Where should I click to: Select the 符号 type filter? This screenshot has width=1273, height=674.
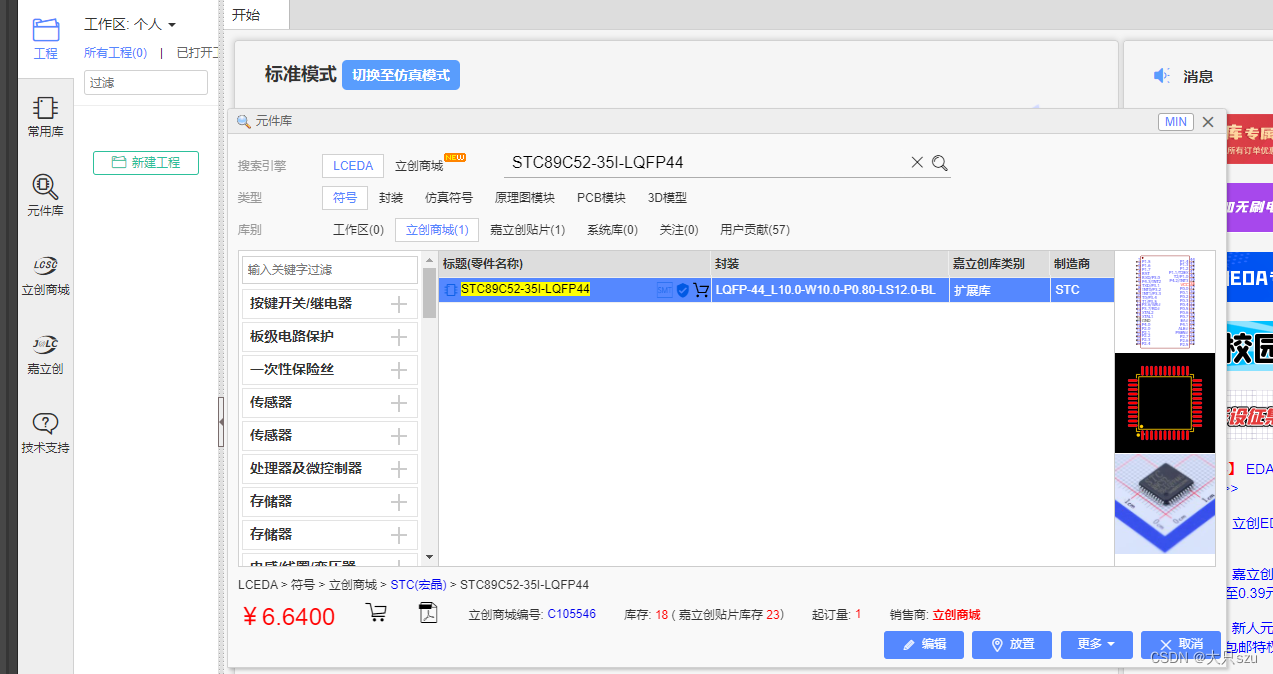345,198
